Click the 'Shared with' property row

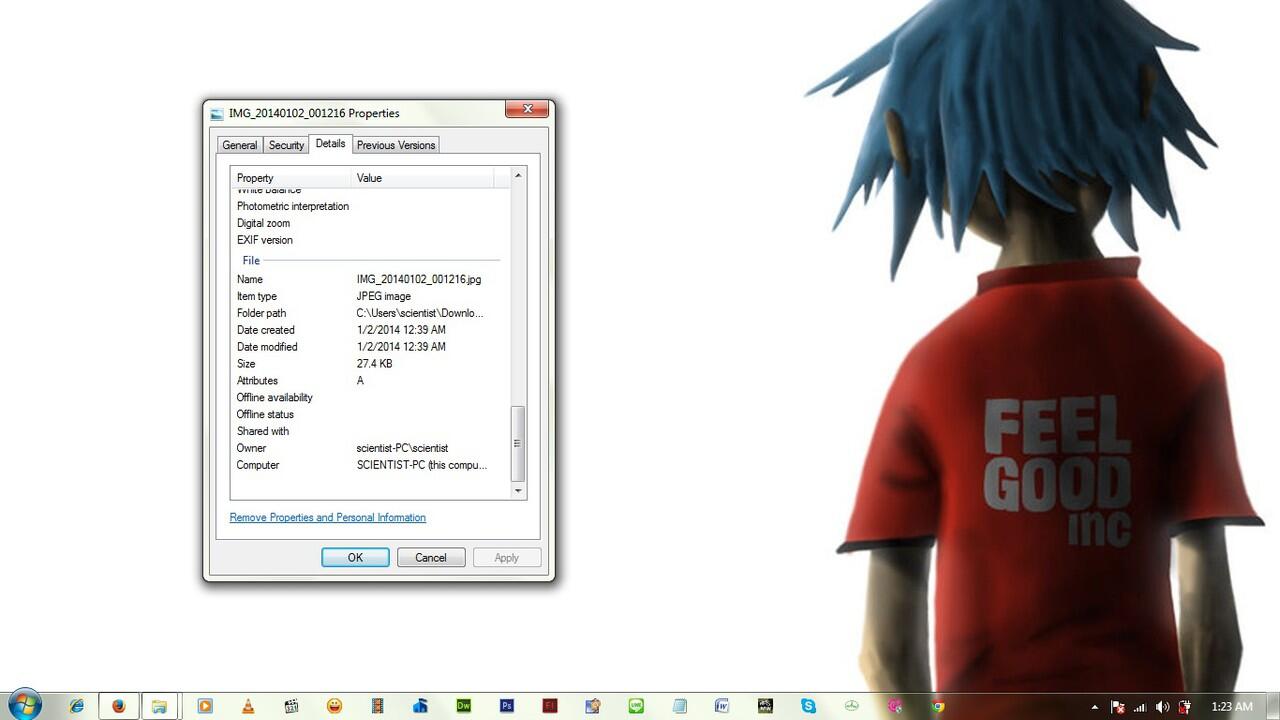(x=368, y=431)
